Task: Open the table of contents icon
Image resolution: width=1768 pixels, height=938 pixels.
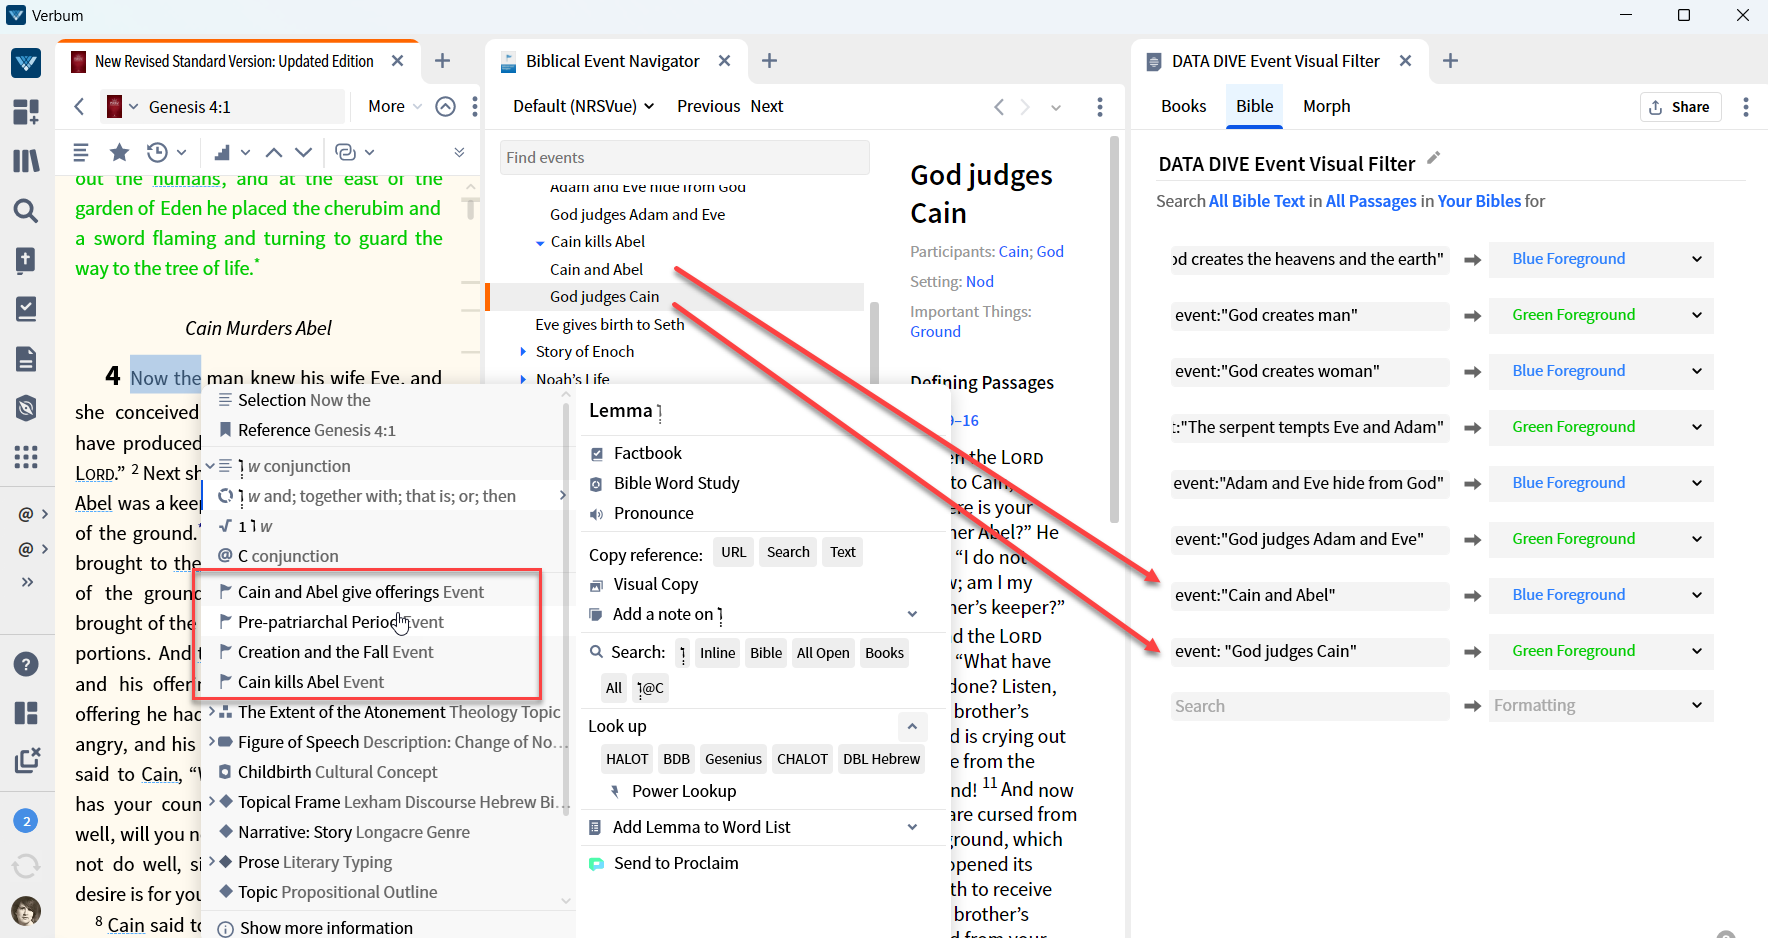Action: 81,152
